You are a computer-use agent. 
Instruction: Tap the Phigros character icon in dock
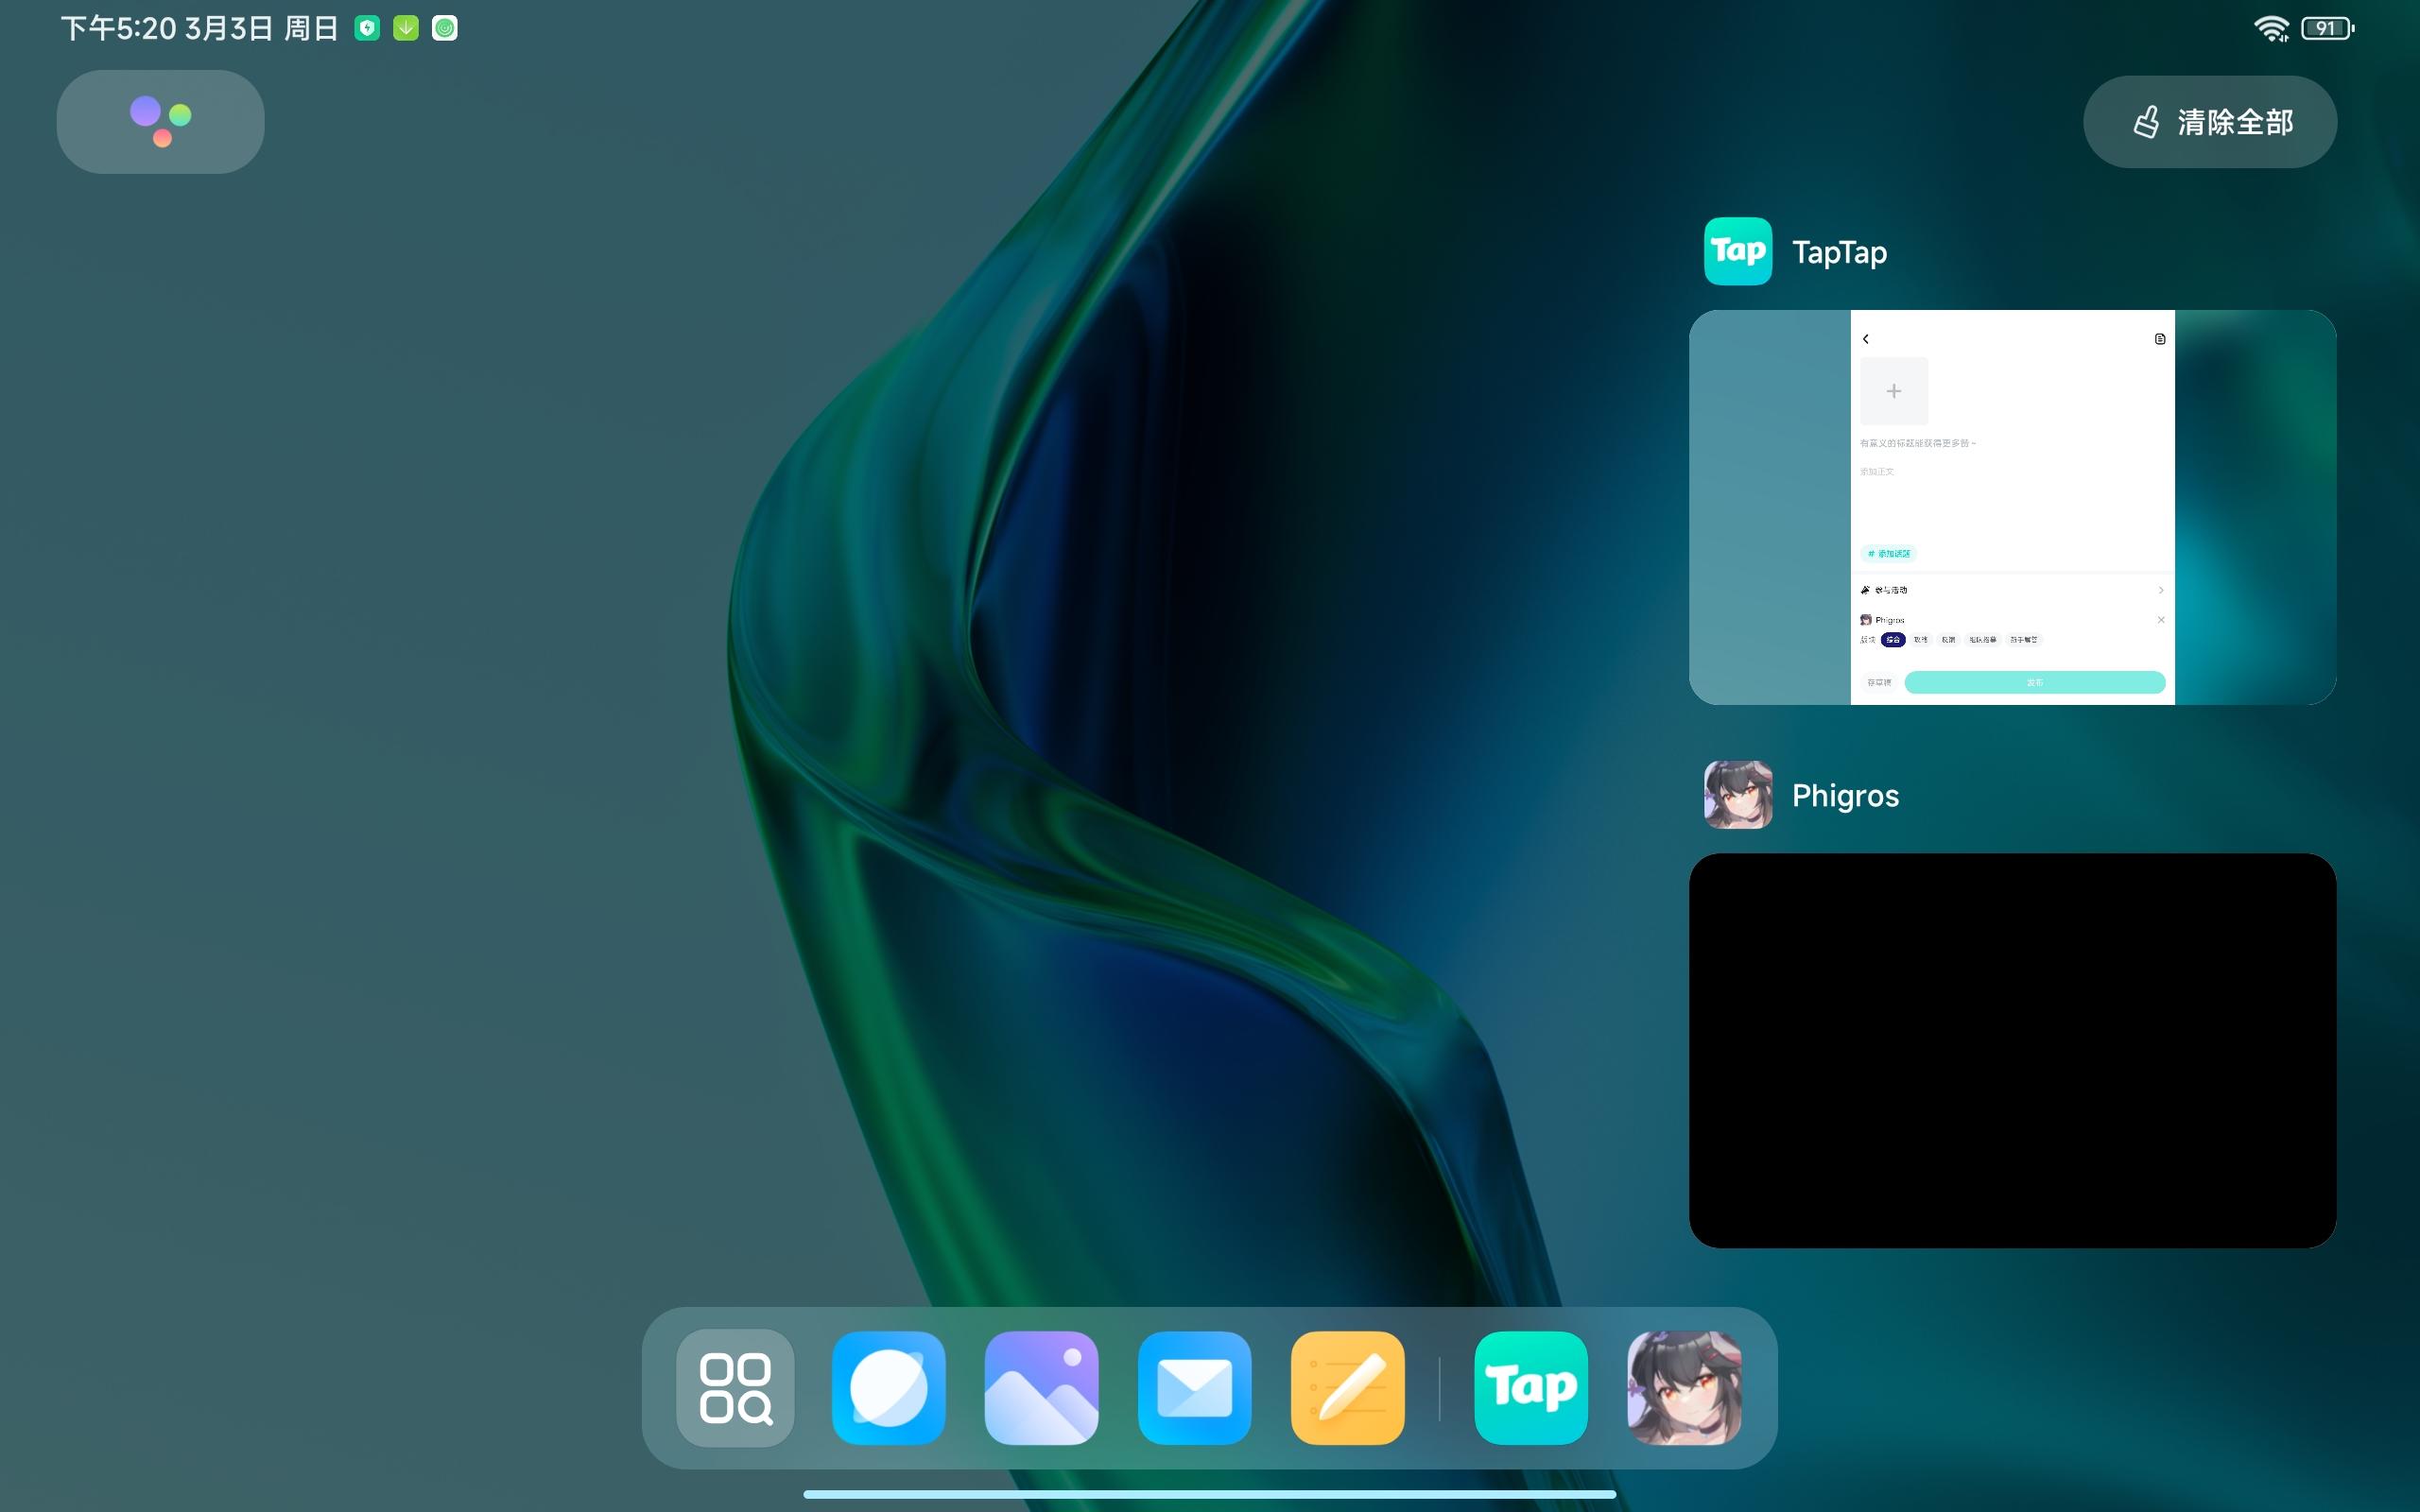point(1684,1387)
